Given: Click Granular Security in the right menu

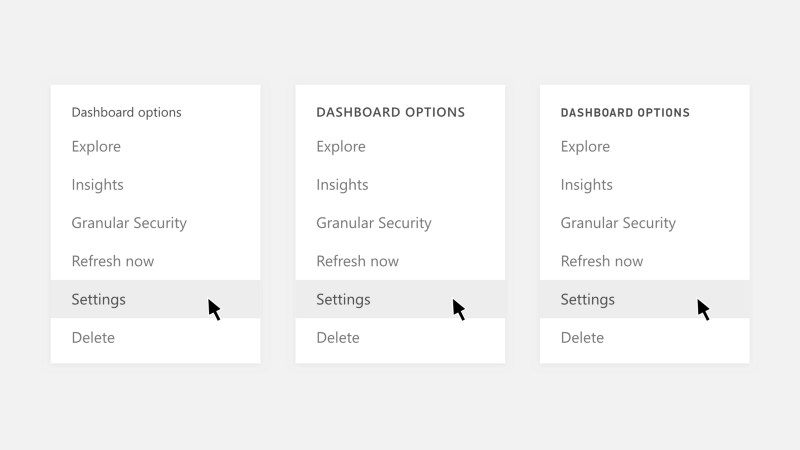Looking at the screenshot, I should (x=618, y=223).
